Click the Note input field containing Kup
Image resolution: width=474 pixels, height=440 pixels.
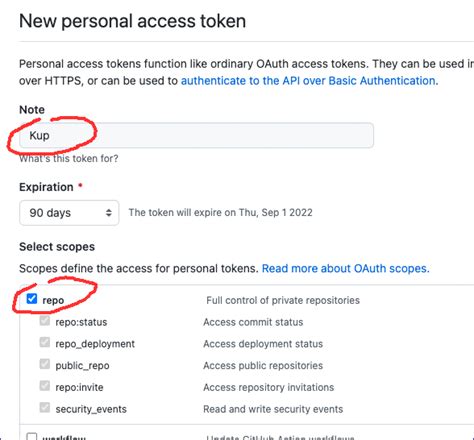196,135
